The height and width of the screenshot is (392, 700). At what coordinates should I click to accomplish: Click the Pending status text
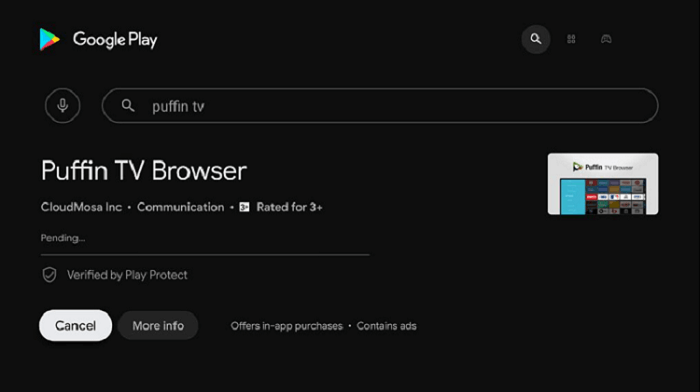tap(63, 238)
